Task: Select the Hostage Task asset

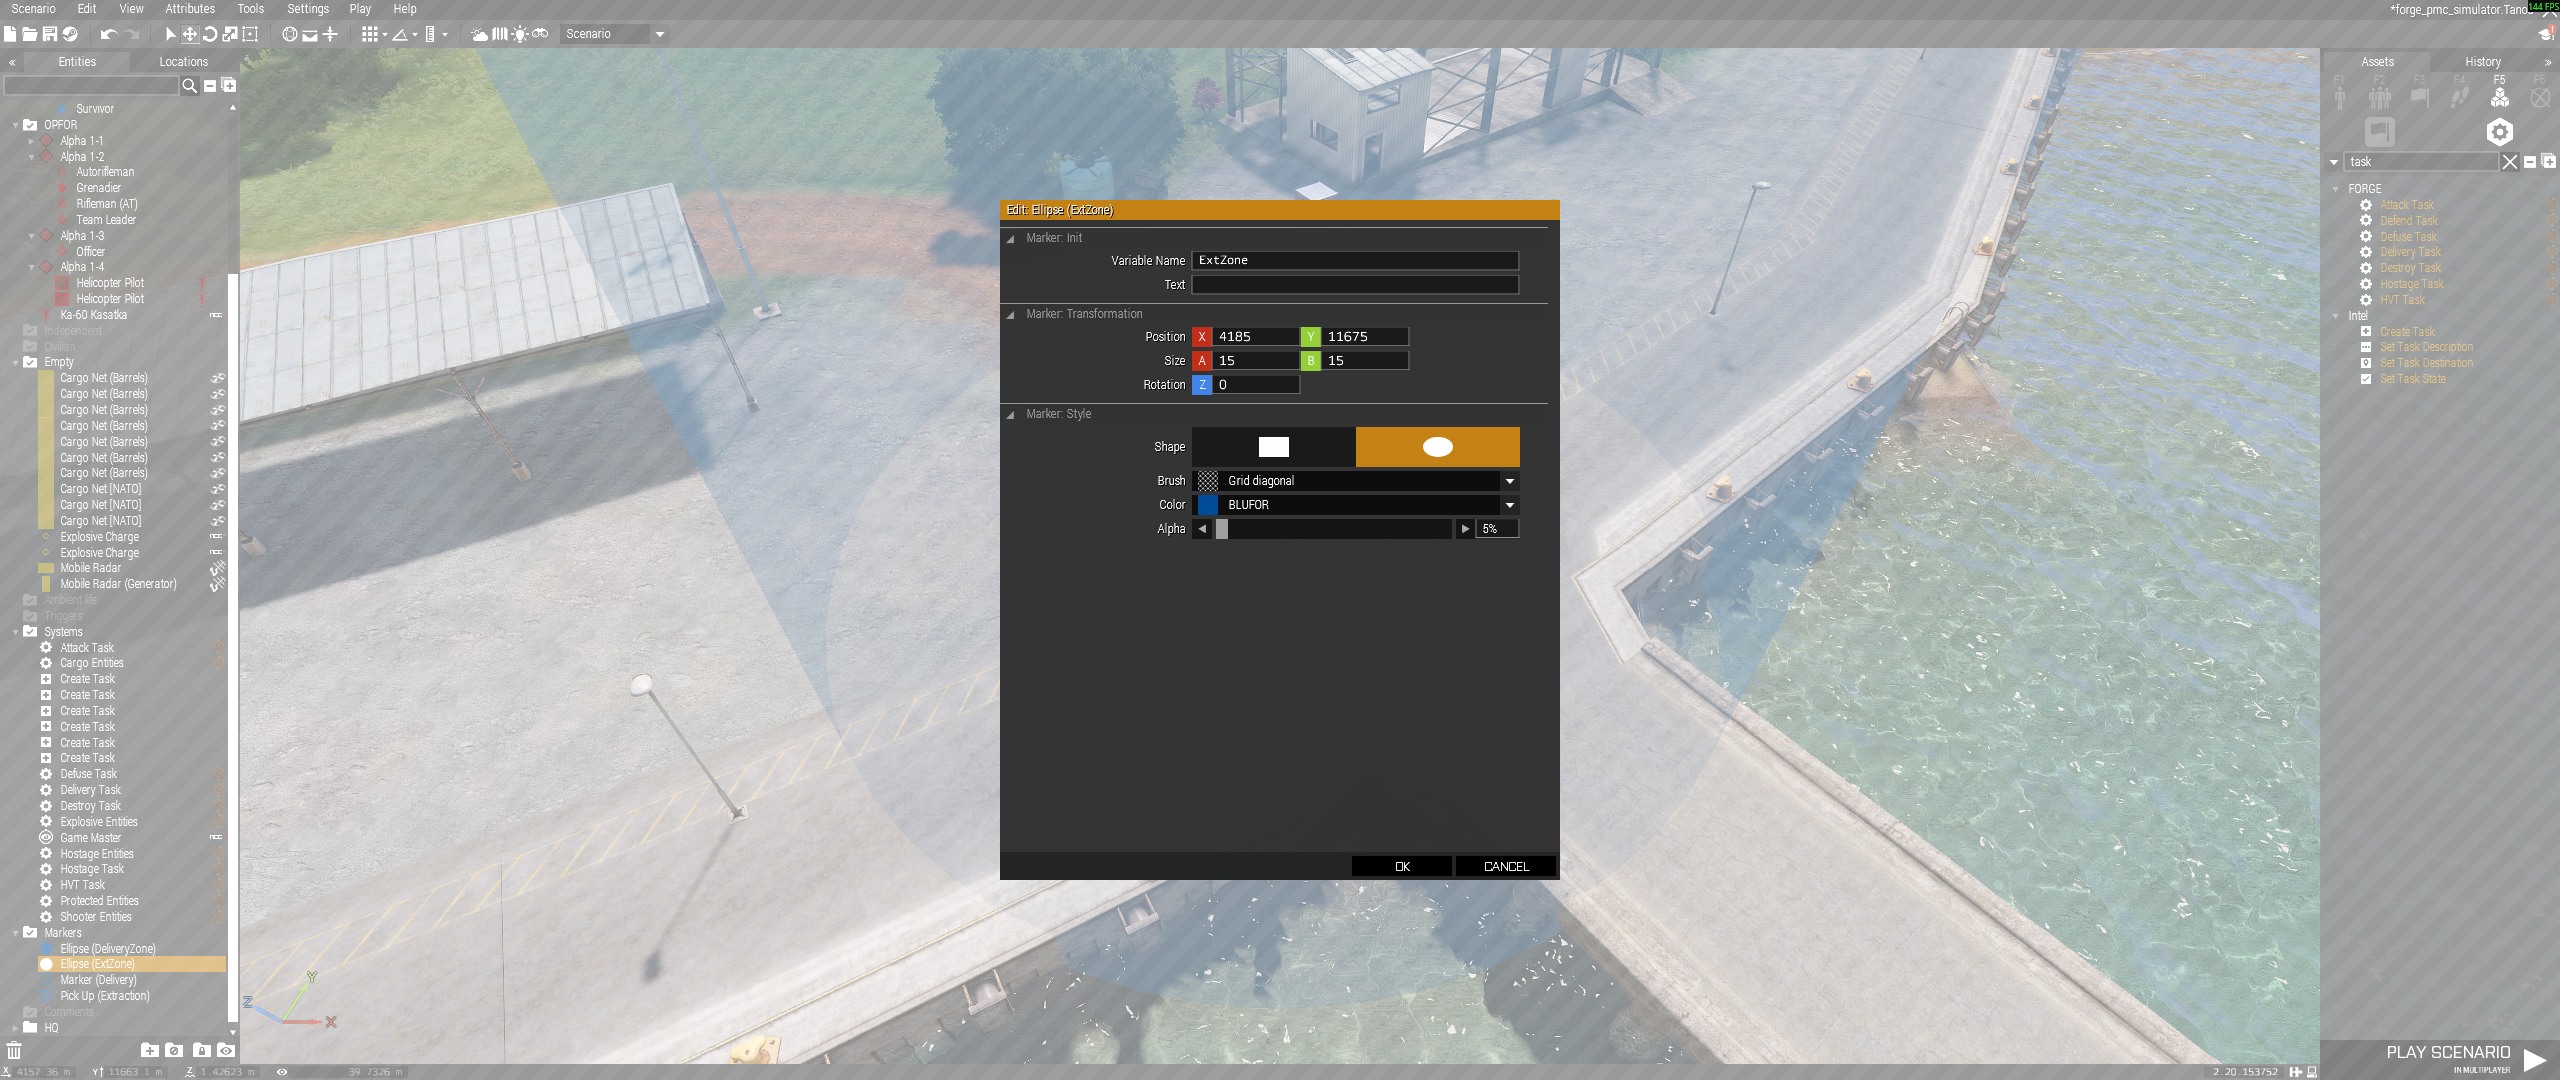Action: 2411,284
